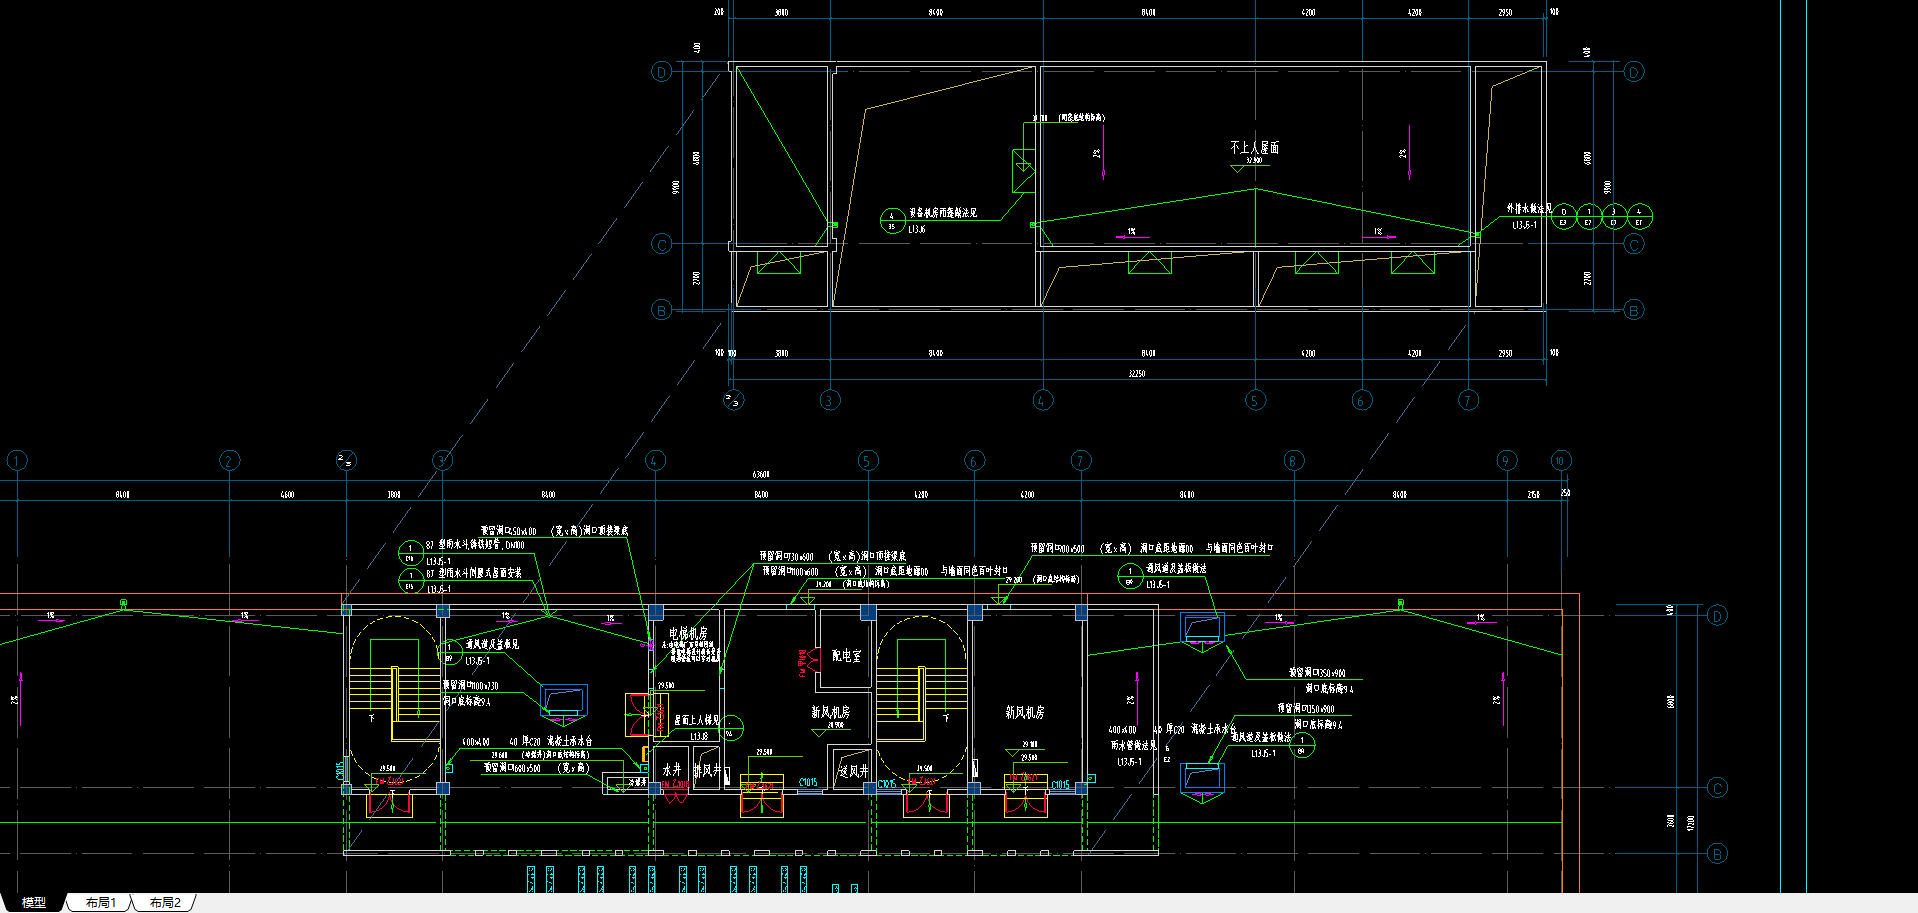Select grid bubble B on upper plan's left
1918x913 pixels.
(661, 310)
